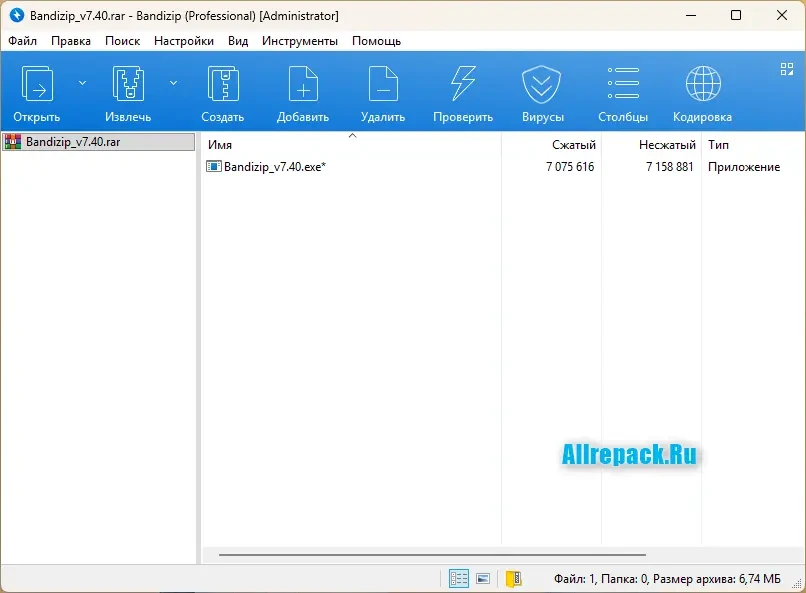Viewport: 806px width, 593px height.
Task: Open the Настройки menu
Action: (184, 41)
